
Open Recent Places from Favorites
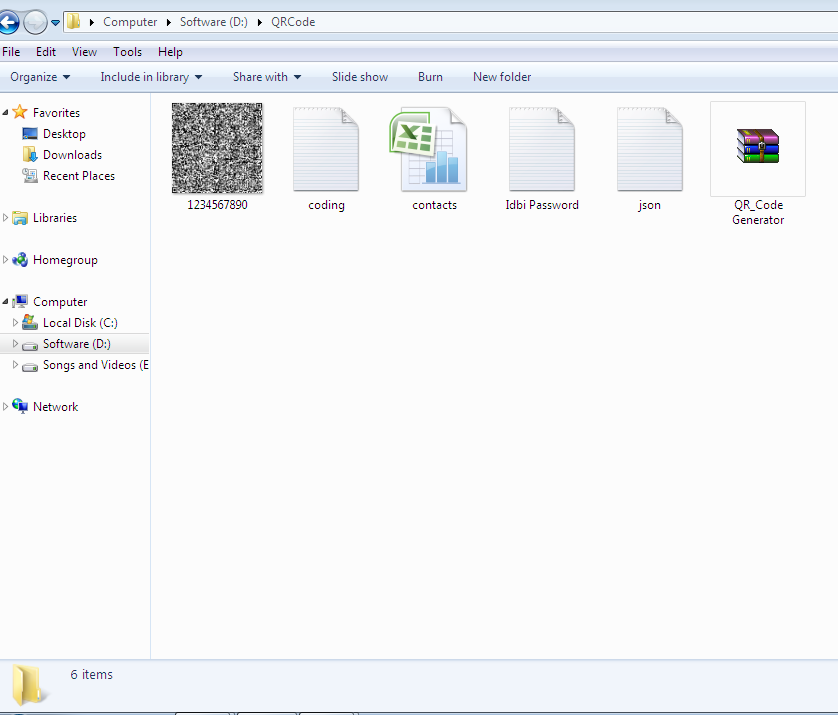tap(79, 176)
